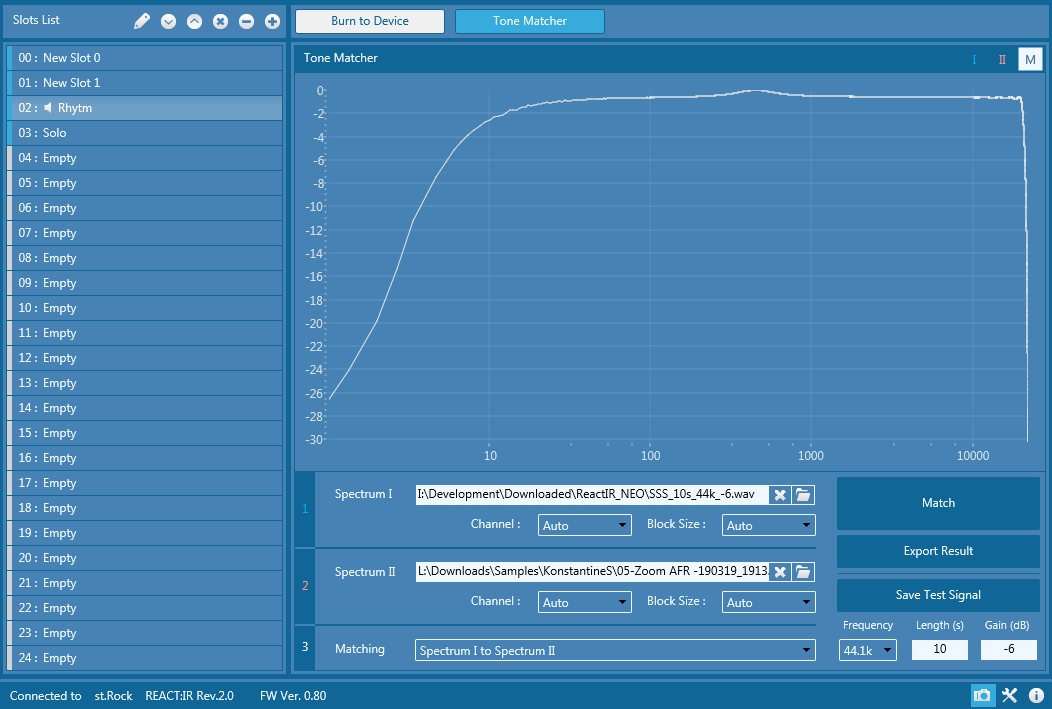
Task: Open the info about icon
Action: (x=1036, y=695)
